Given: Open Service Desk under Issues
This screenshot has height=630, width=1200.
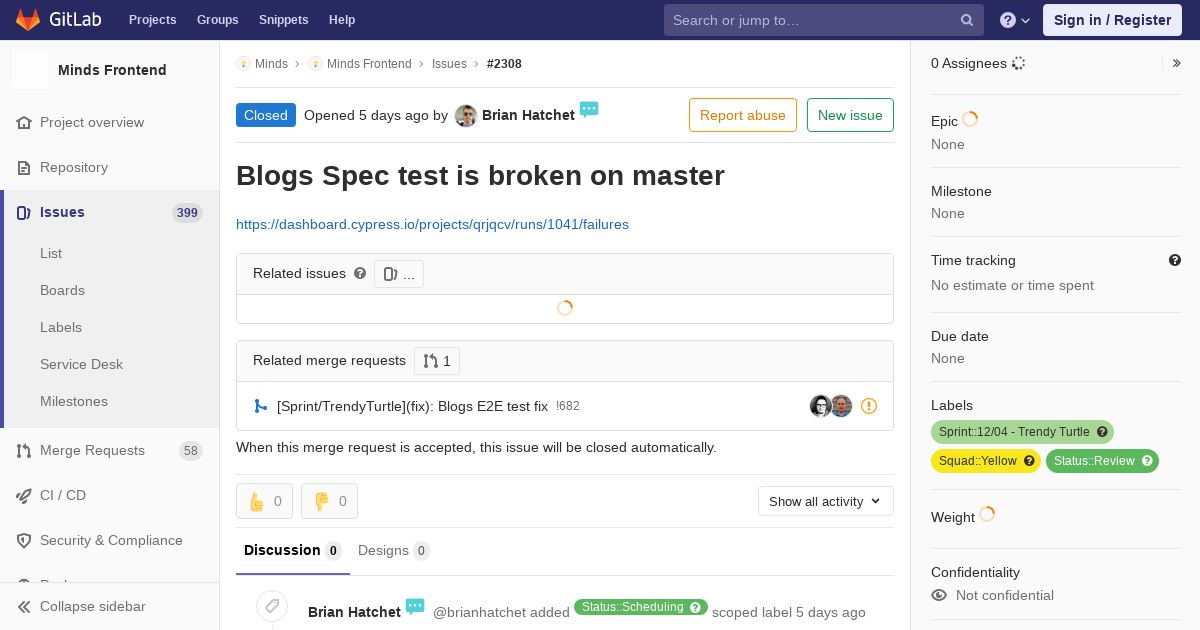Looking at the screenshot, I should (81, 364).
